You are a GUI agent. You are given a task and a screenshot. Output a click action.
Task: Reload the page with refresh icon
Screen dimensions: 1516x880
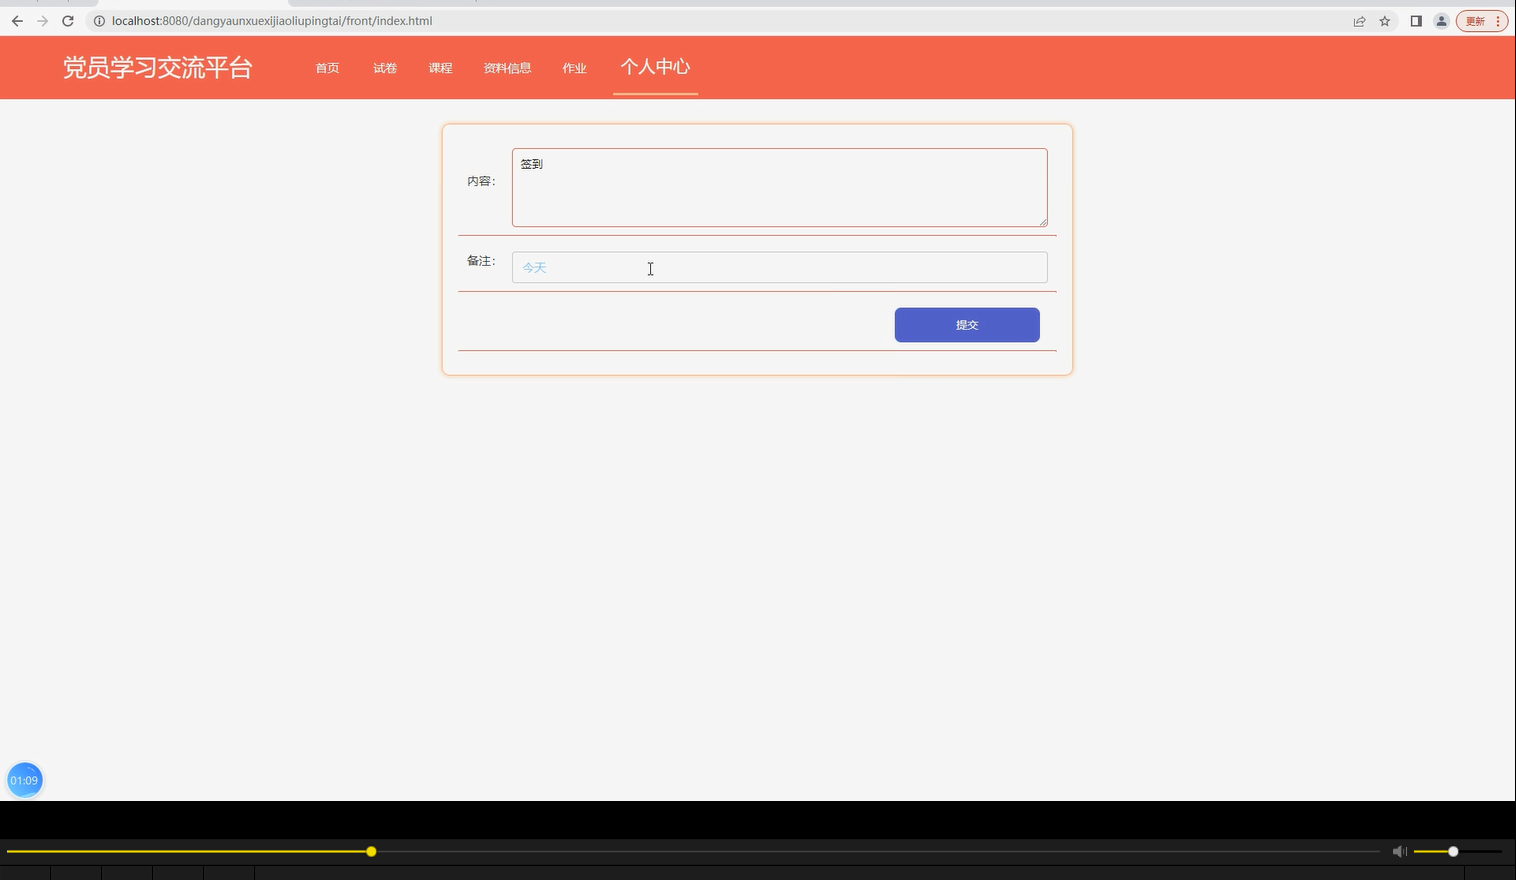click(68, 21)
